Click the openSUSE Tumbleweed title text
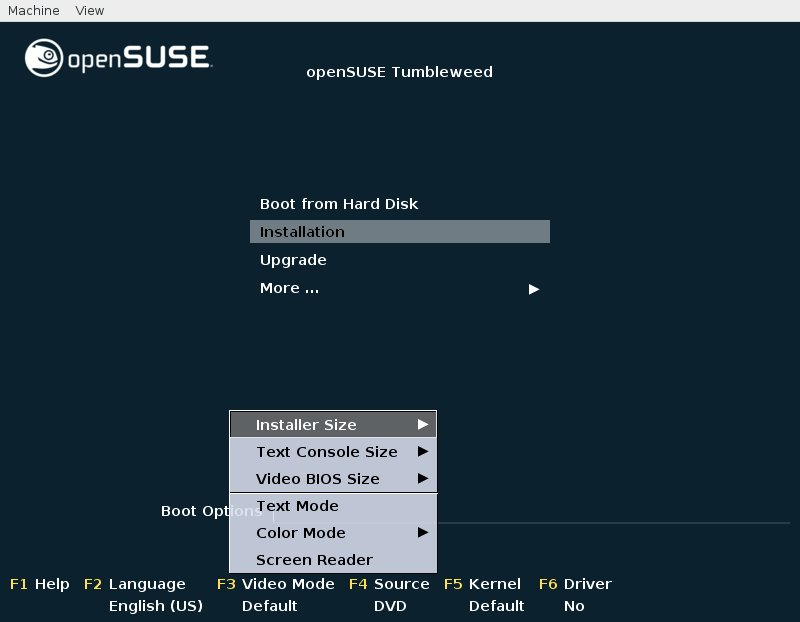The width and height of the screenshot is (800, 622). pos(399,72)
